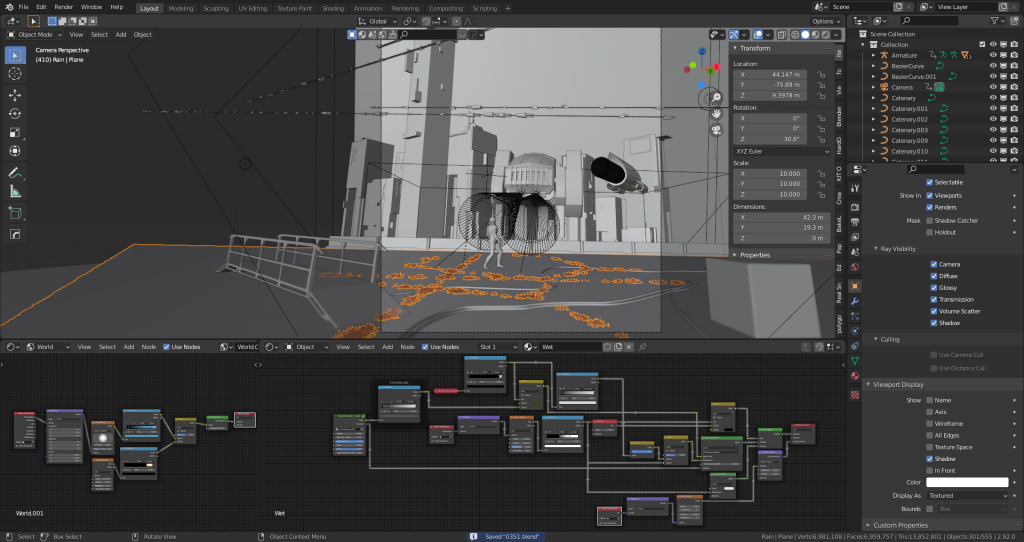Viewport: 1024px width, 542px height.
Task: Click the white viewport display Color swatch
Action: coord(967,483)
